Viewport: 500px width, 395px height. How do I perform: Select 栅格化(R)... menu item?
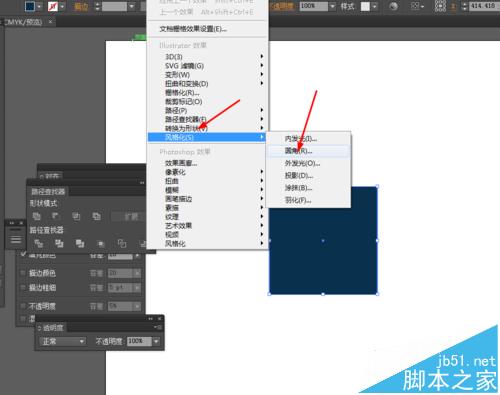point(207,93)
